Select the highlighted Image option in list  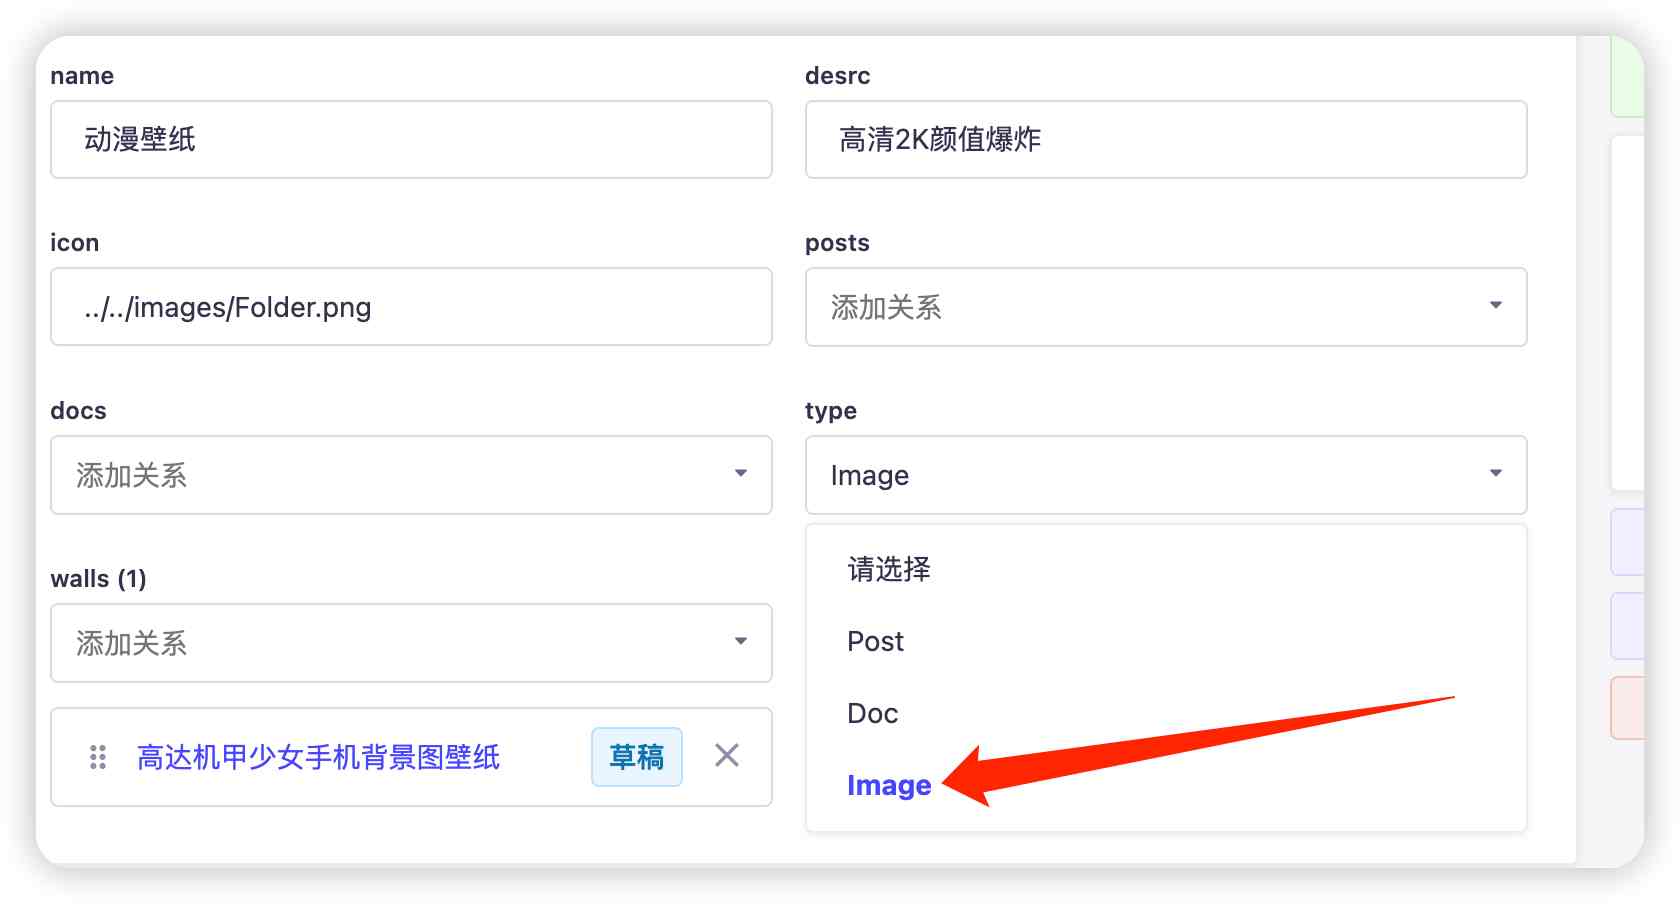click(x=888, y=785)
